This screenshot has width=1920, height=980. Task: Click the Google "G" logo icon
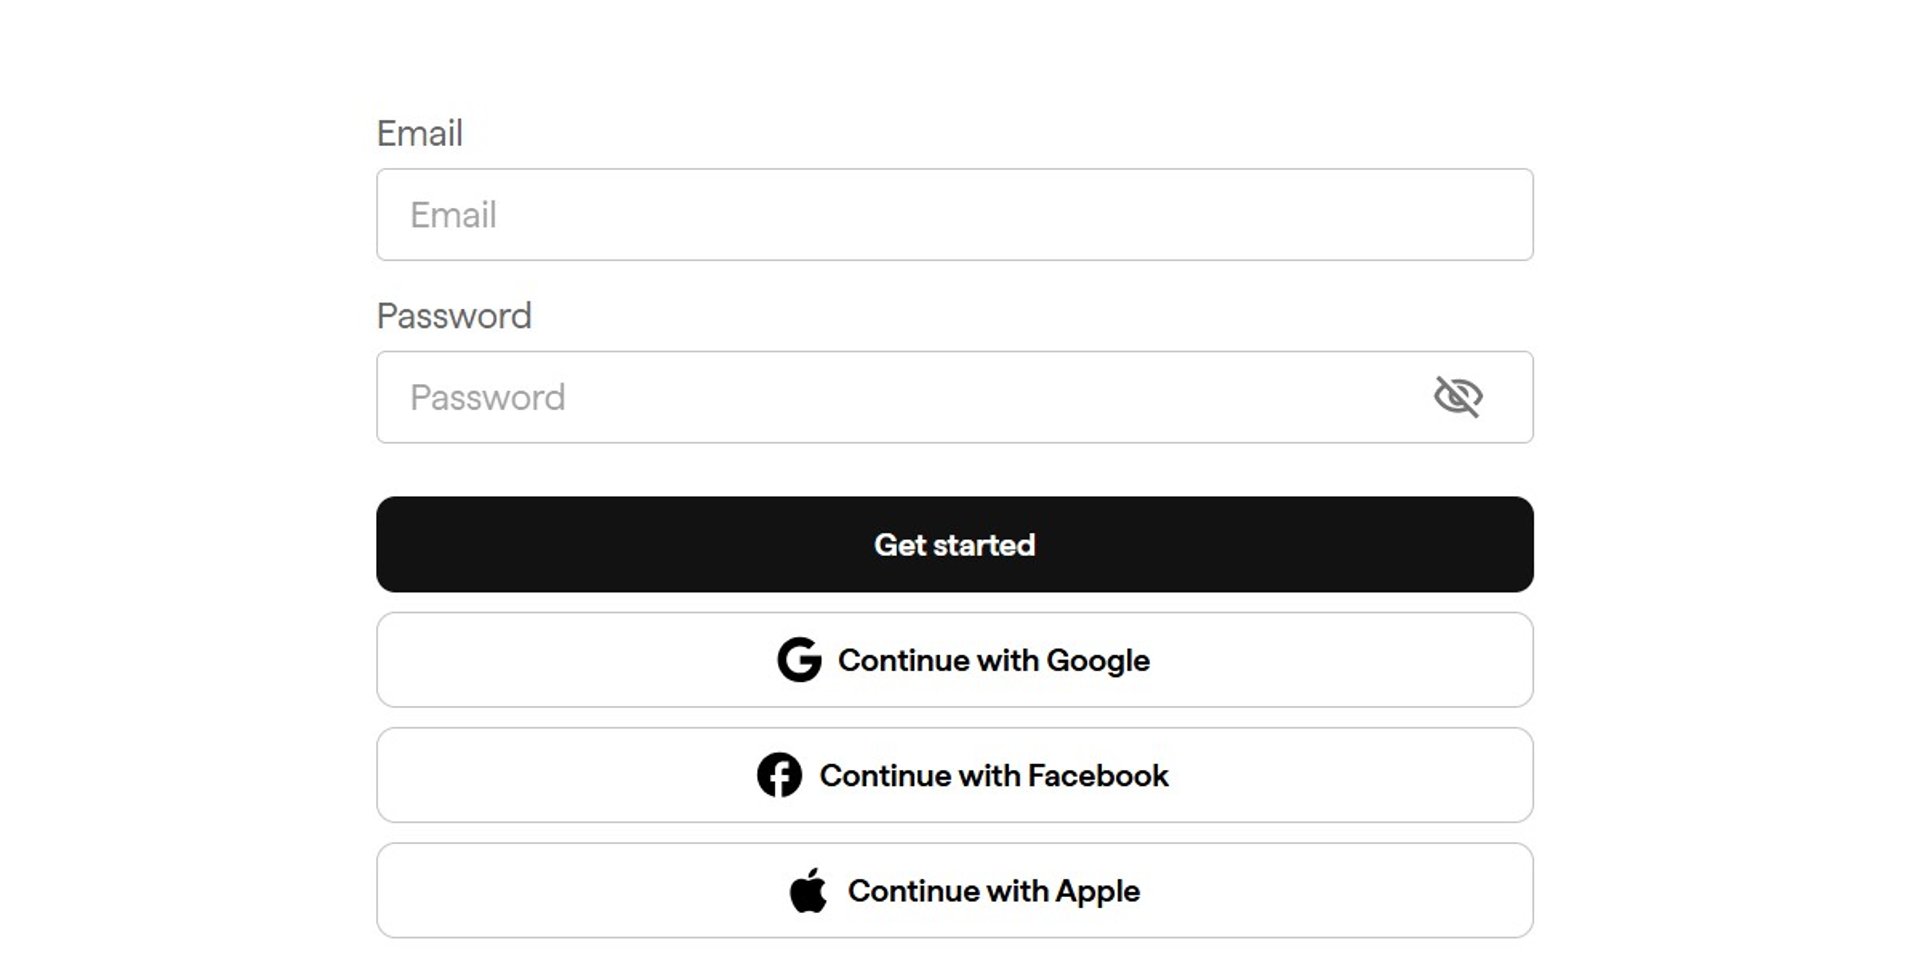coord(799,660)
